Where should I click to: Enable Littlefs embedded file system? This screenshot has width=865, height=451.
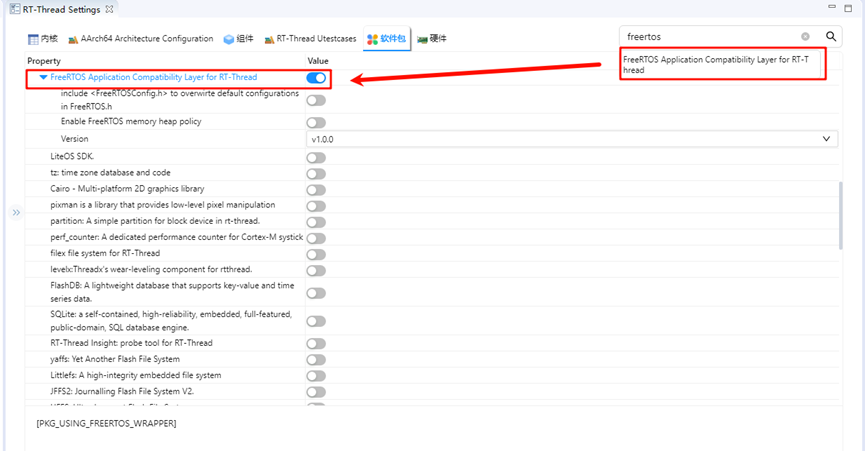point(316,376)
